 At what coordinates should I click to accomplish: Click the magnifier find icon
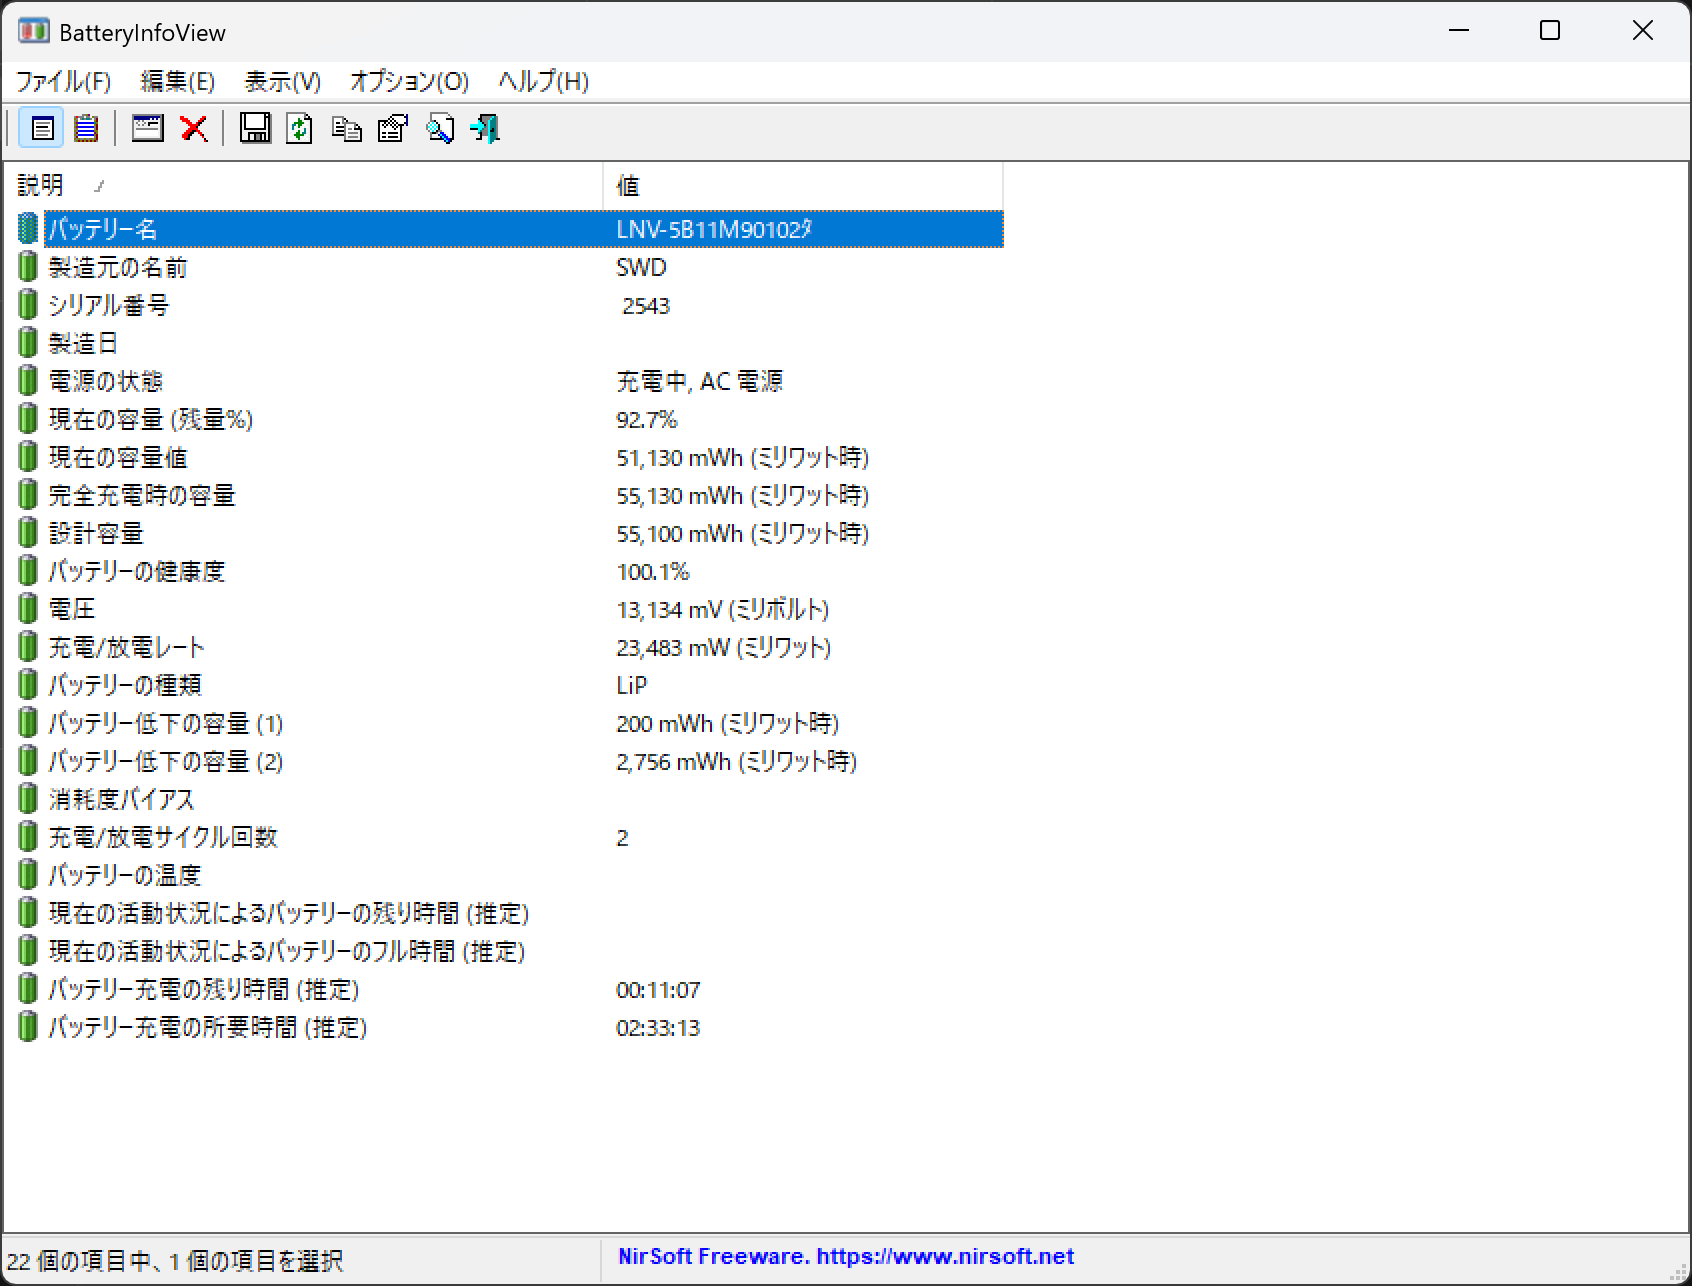coord(440,128)
